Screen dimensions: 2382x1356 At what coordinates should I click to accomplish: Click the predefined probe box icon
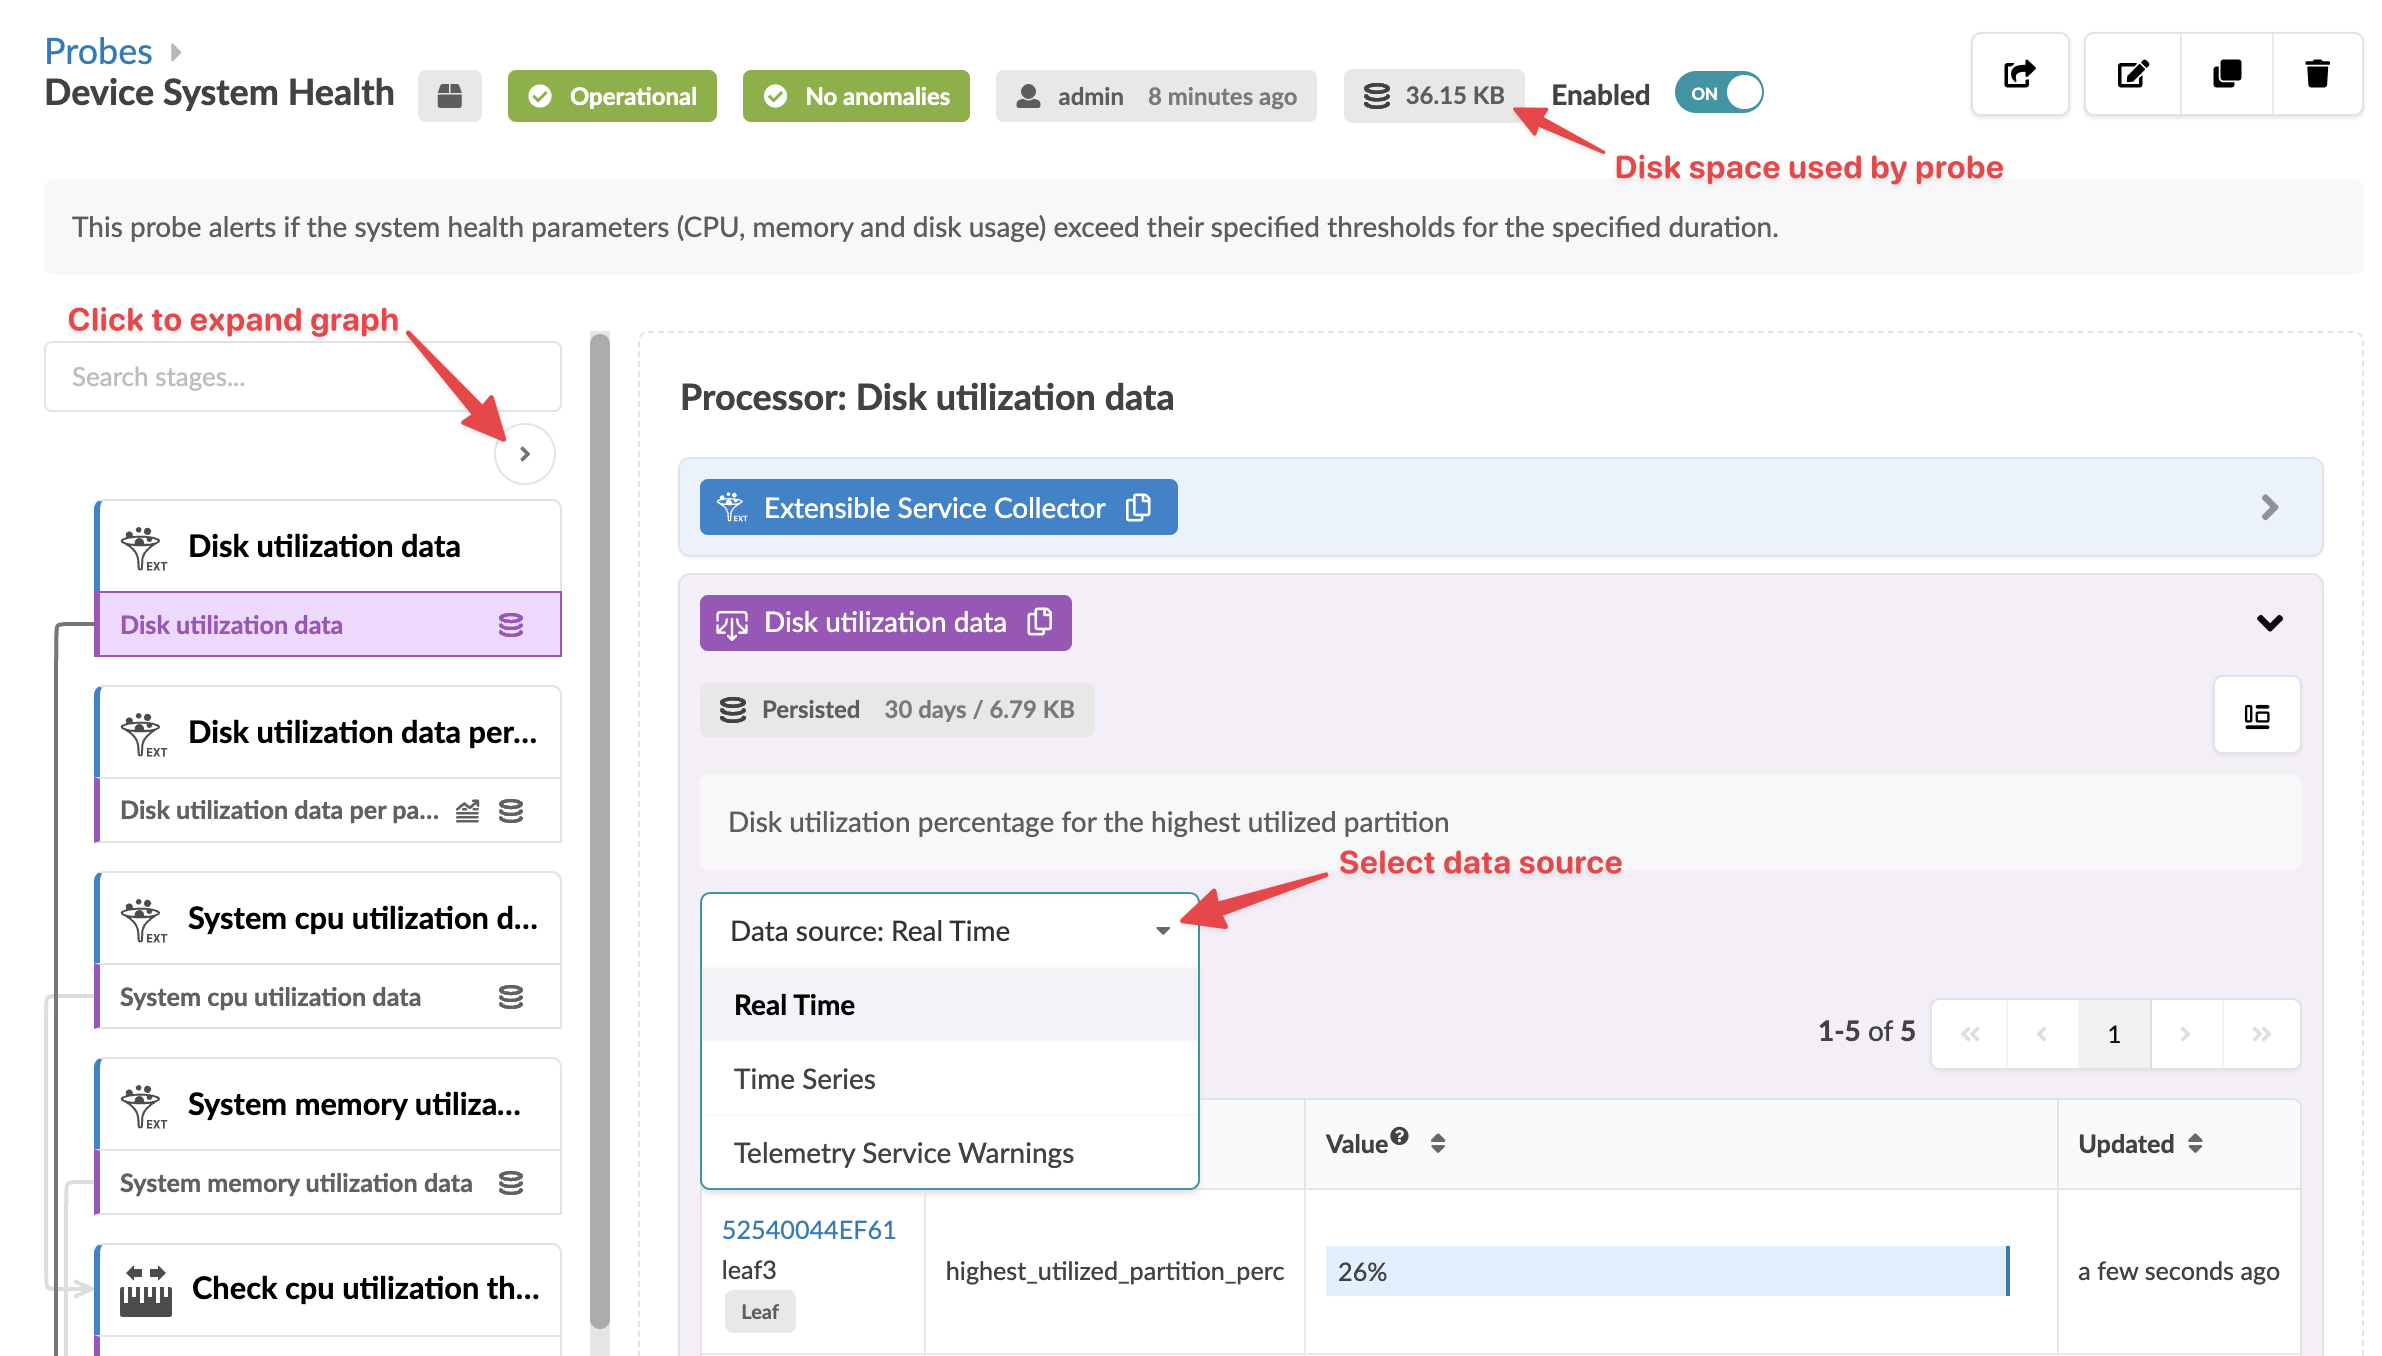coord(450,96)
